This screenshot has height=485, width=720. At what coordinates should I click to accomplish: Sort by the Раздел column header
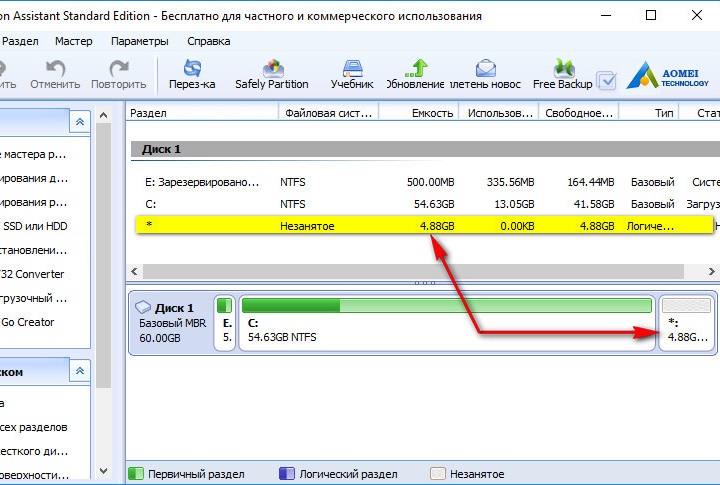[x=202, y=113]
